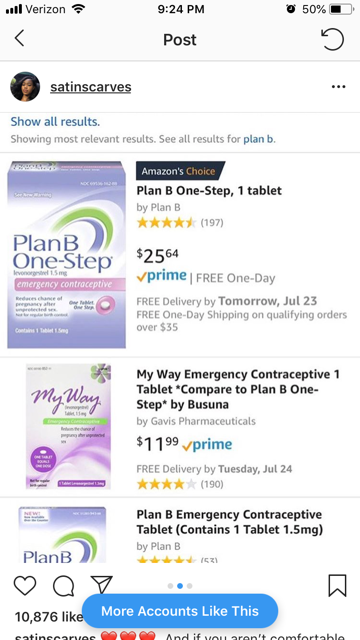360x640 pixels.
Task: Open My Way product box image
Action: 68,426
